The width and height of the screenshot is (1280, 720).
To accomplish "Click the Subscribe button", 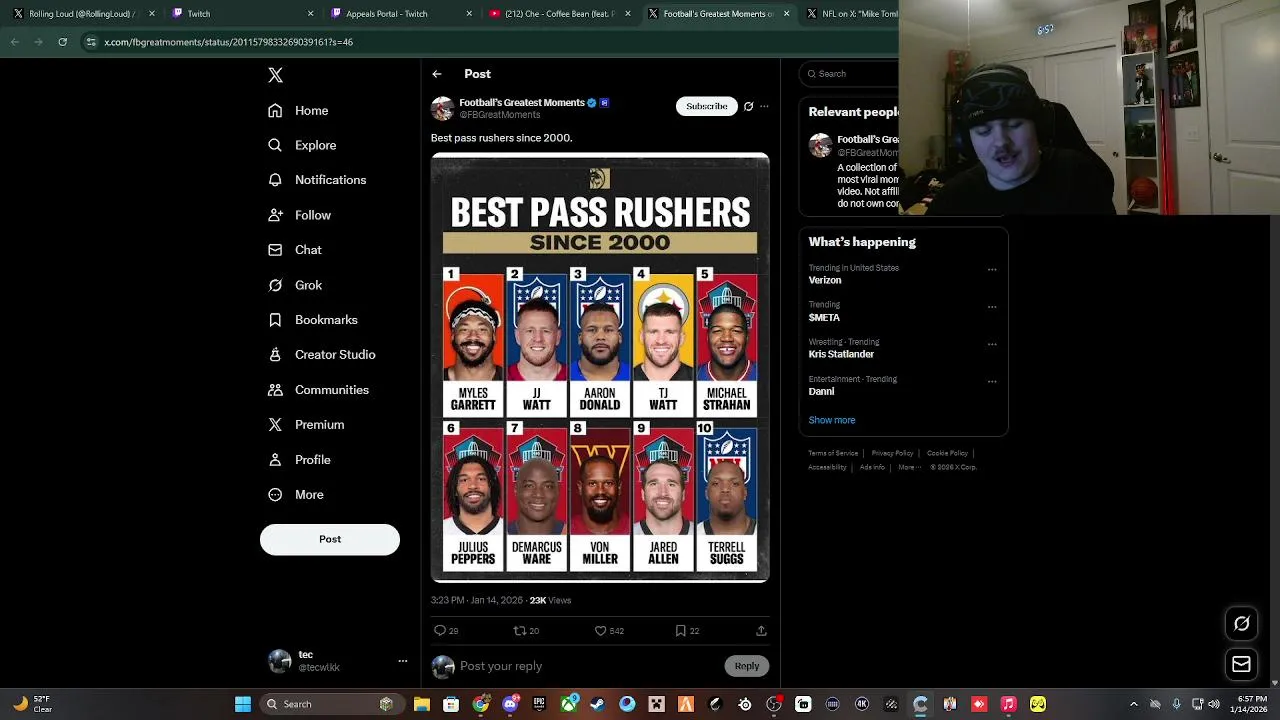I will (x=707, y=106).
